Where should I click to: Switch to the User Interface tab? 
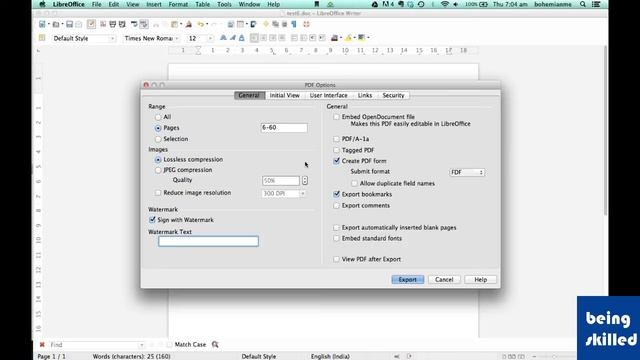point(329,95)
